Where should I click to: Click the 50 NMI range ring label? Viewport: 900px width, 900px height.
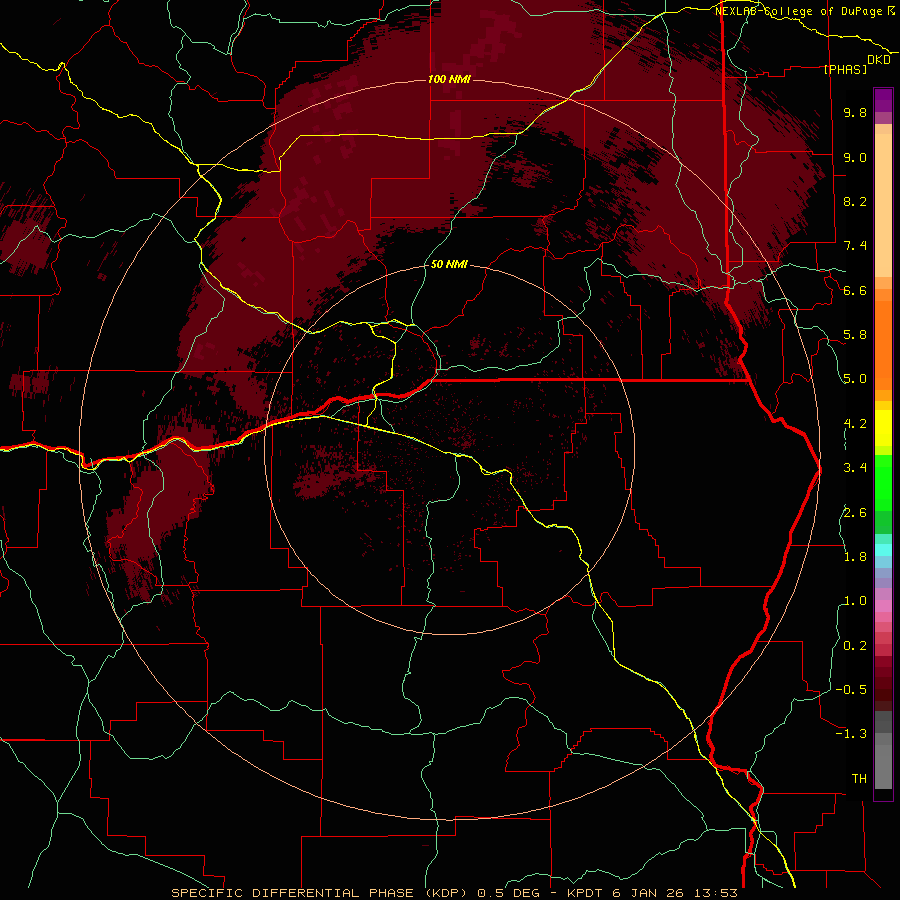449,264
